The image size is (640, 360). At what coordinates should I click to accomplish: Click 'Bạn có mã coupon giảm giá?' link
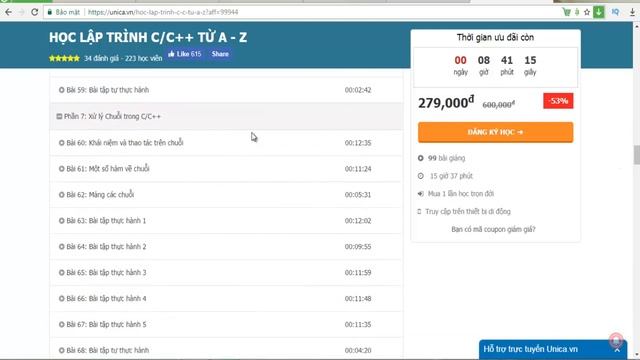coord(493,229)
